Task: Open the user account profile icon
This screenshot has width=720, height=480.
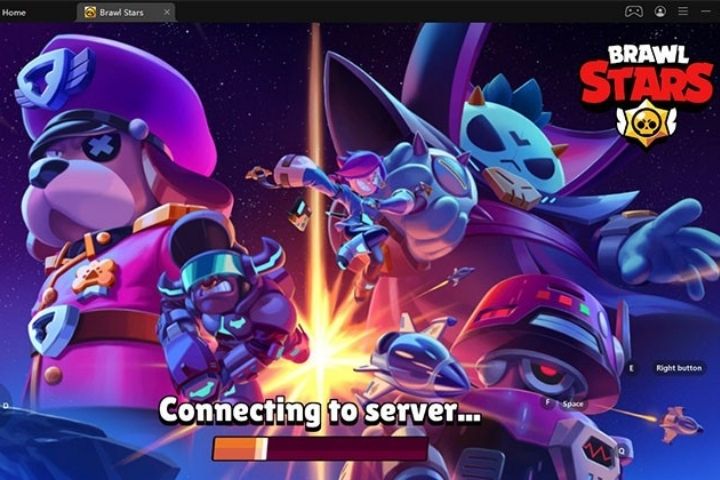Action: click(660, 11)
